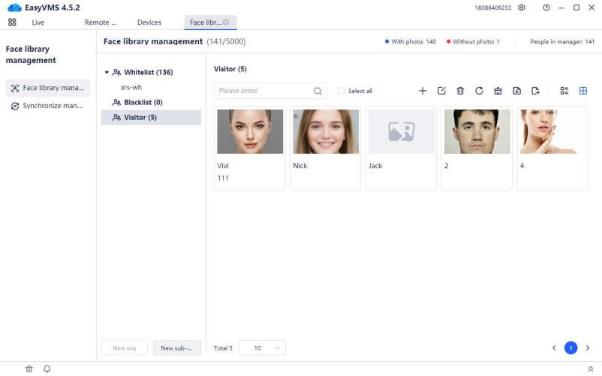
Task: Click 'Without photo: 1' statistic
Action: click(x=473, y=41)
